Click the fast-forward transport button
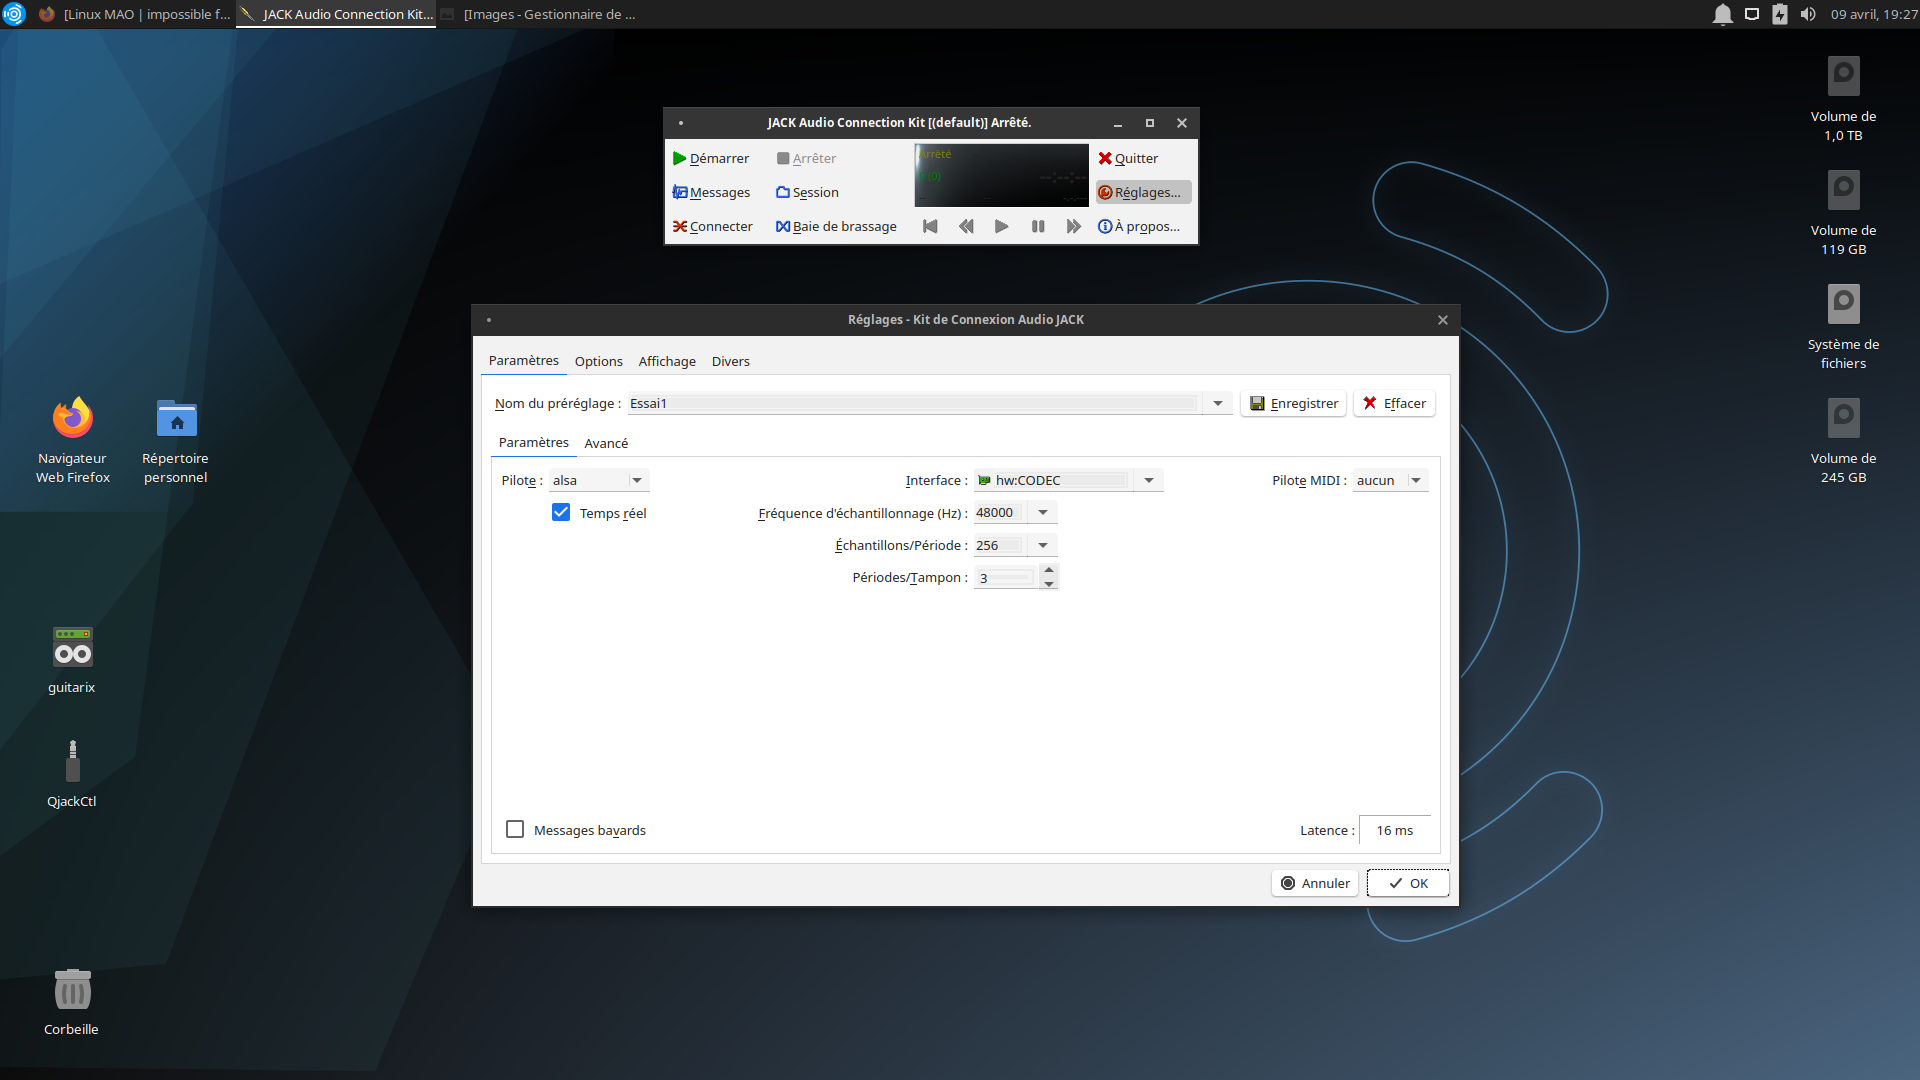Image resolution: width=1920 pixels, height=1080 pixels. [1073, 227]
